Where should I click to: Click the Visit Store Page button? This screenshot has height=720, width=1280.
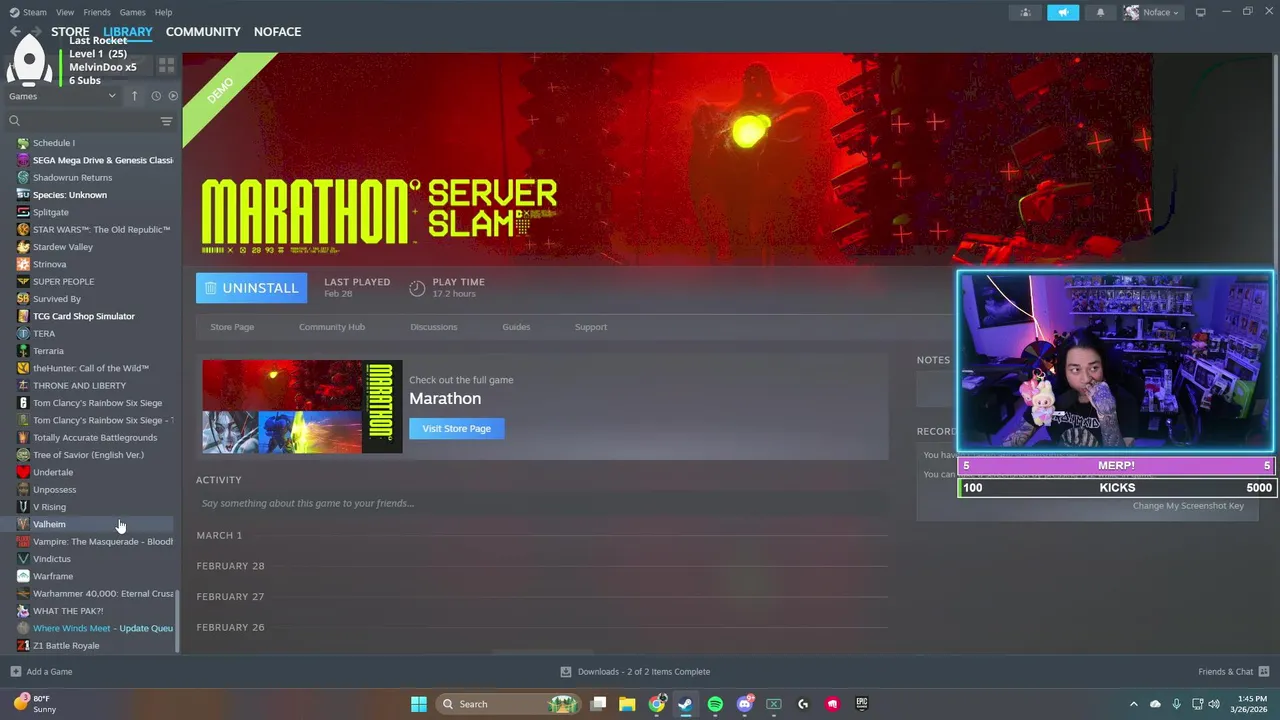pos(456,428)
